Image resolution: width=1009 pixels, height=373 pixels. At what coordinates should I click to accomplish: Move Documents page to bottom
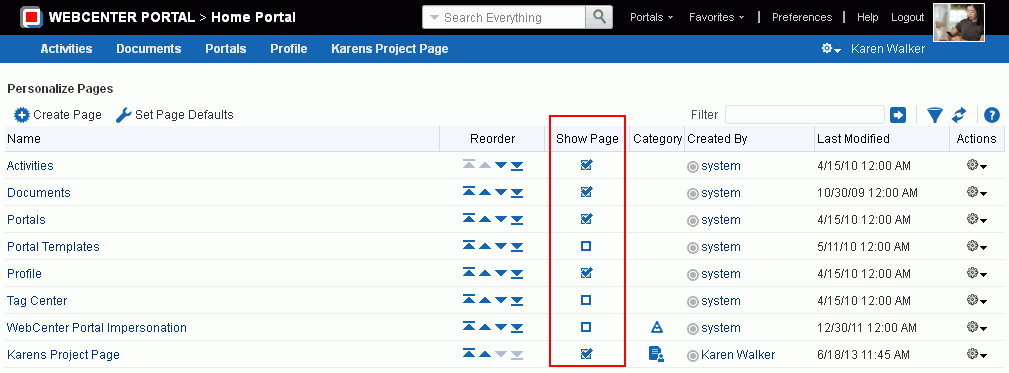pyautogui.click(x=517, y=192)
